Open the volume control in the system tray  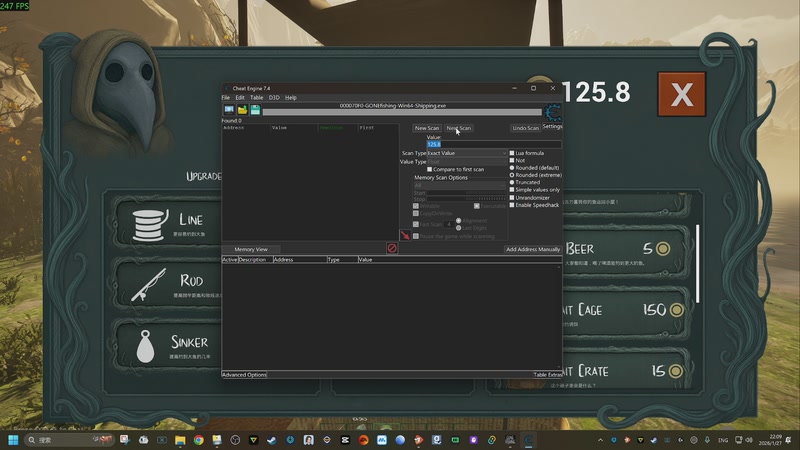[x=749, y=440]
